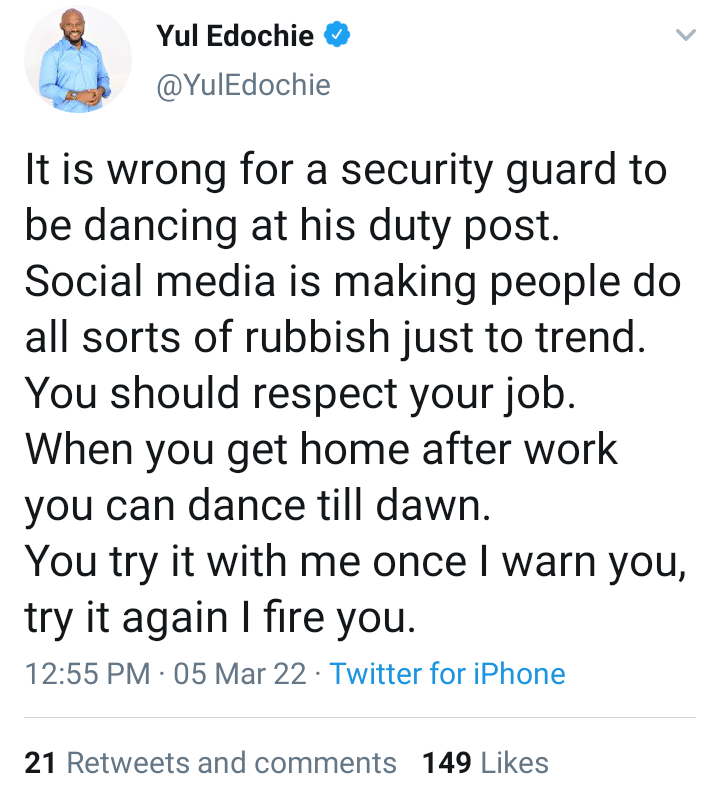Open the Yul Edochie display name

pos(235,38)
